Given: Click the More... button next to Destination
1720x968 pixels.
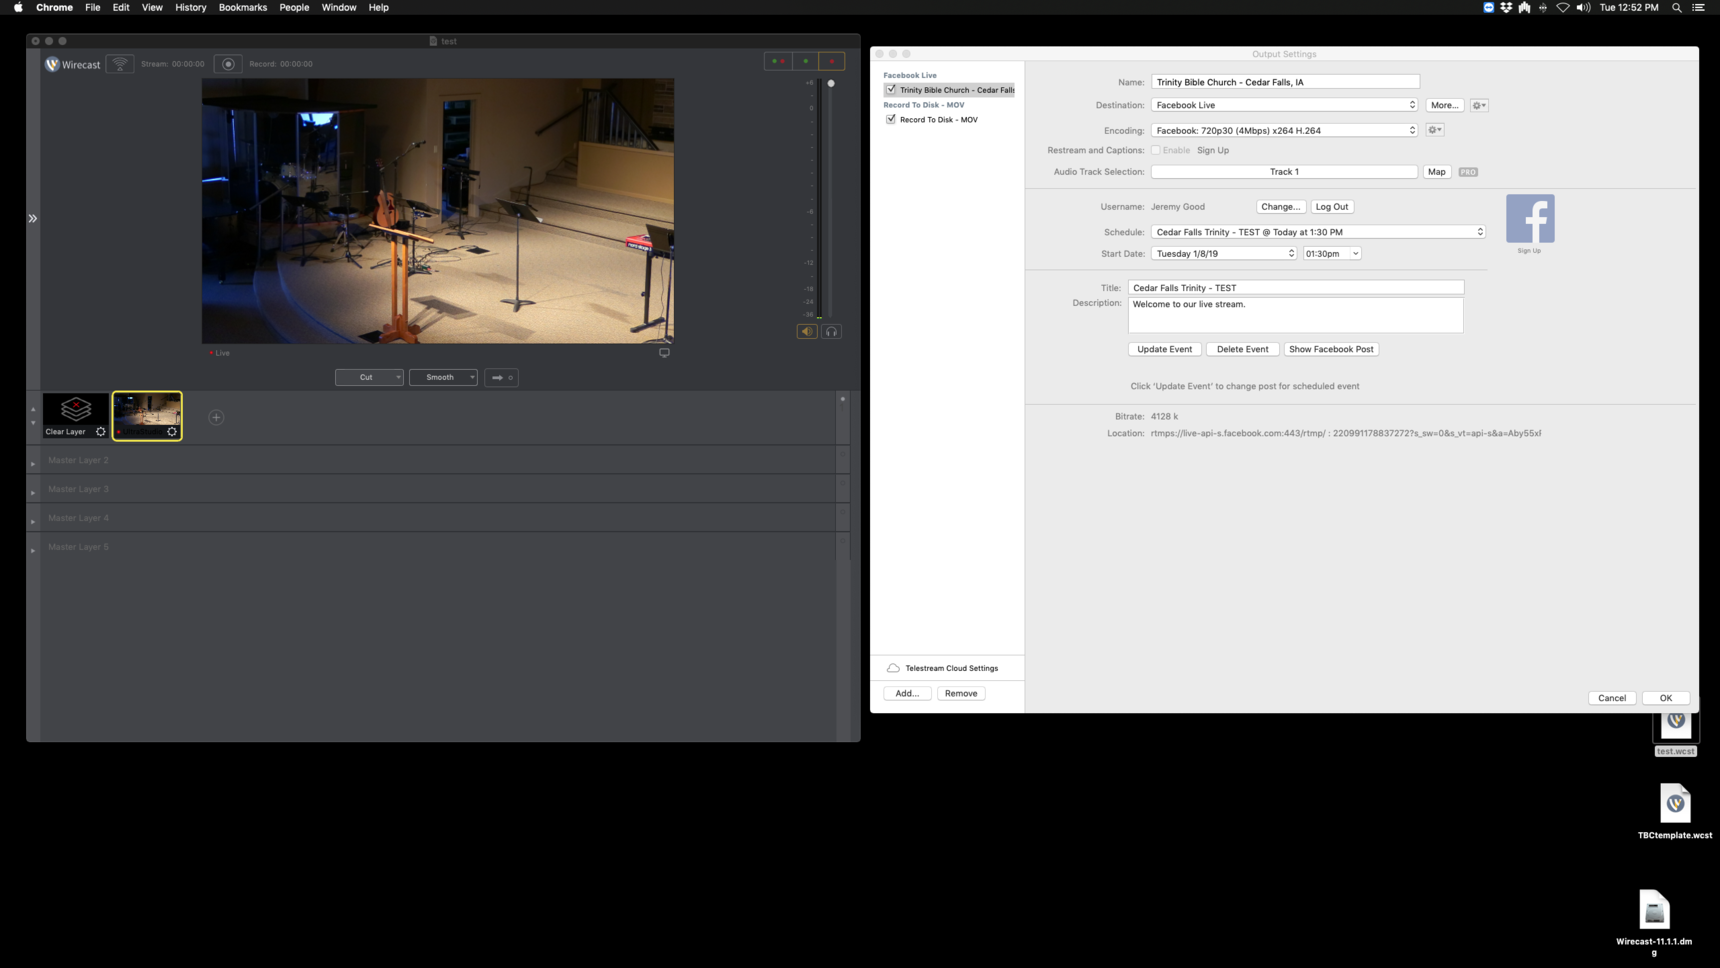Looking at the screenshot, I should pyautogui.click(x=1444, y=105).
